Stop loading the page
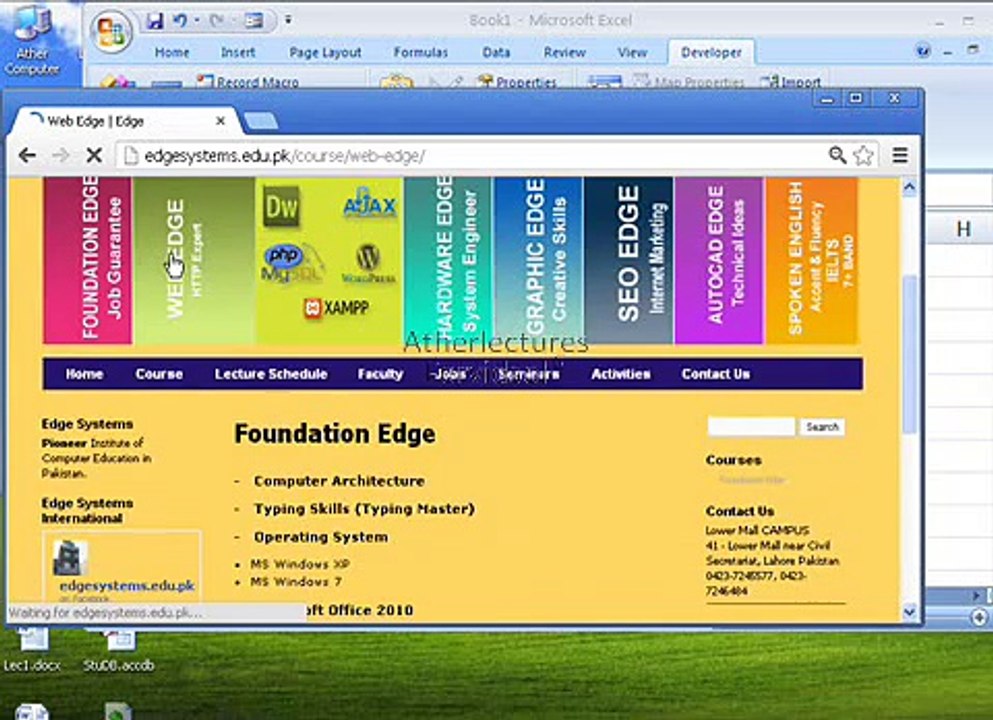 click(94, 155)
